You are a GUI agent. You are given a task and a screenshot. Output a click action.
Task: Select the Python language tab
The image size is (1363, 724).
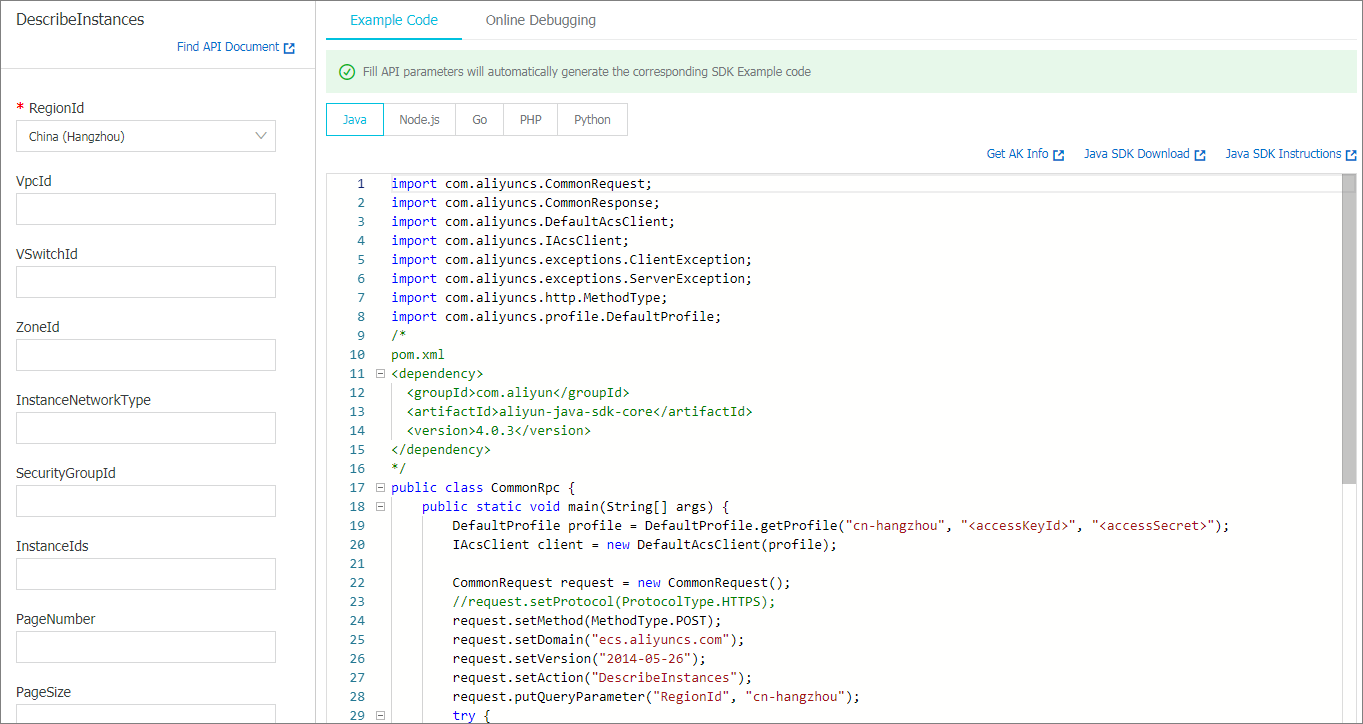pos(592,119)
